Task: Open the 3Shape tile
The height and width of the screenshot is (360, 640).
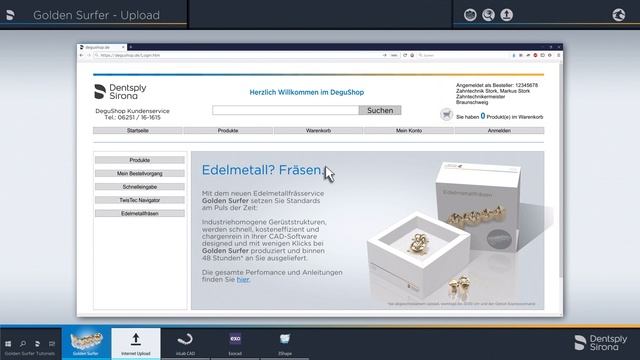Action: coord(285,344)
